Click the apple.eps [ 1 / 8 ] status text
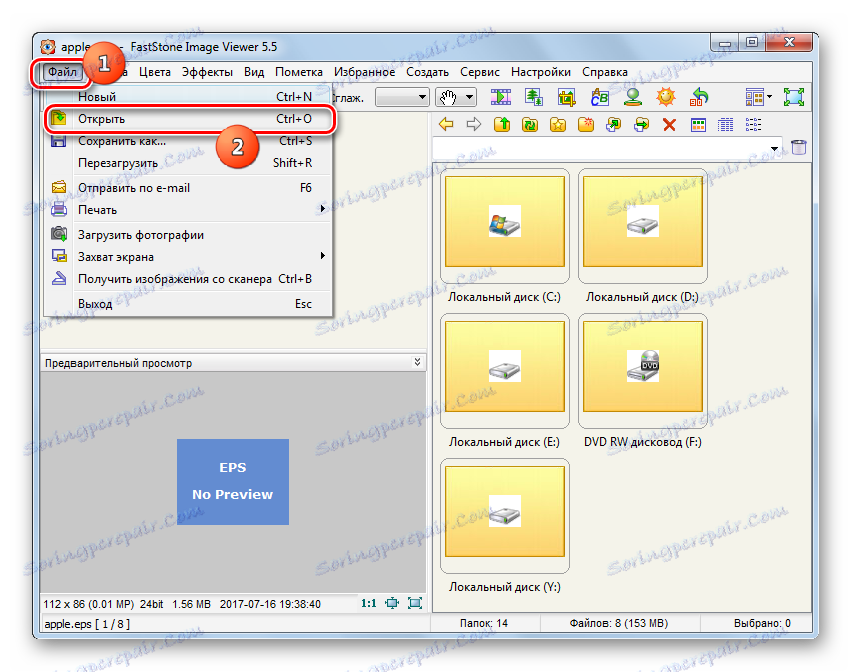 (87, 624)
